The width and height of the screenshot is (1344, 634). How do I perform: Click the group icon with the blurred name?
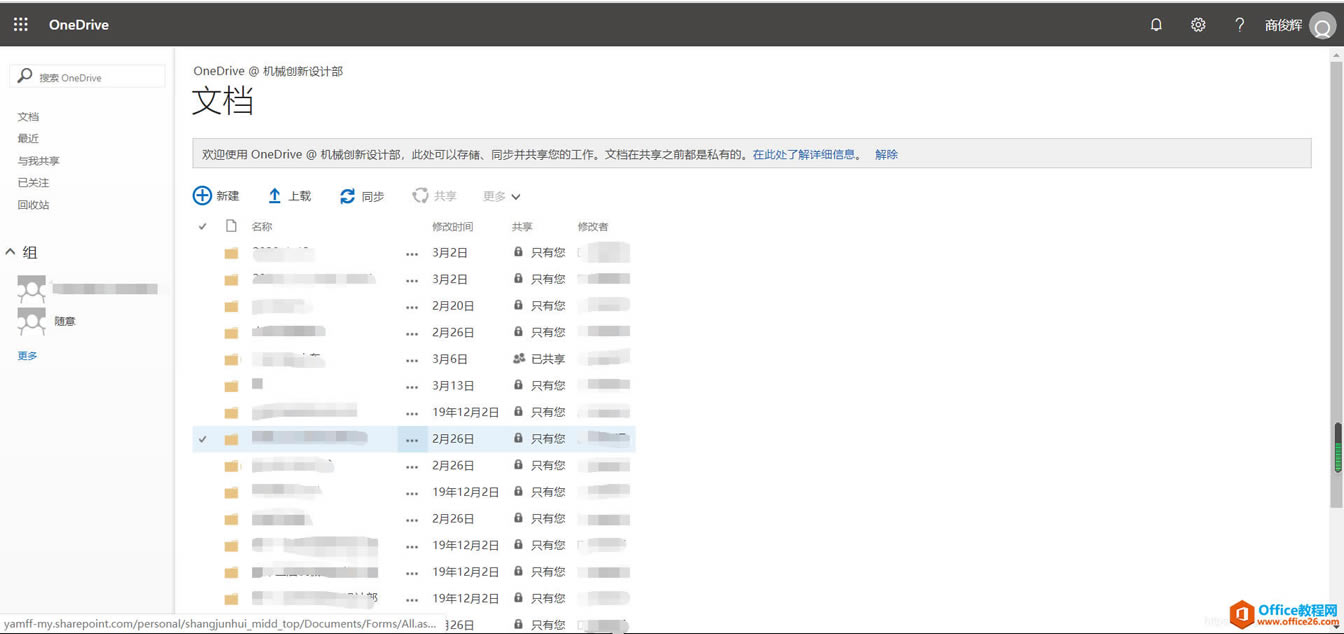(32, 289)
